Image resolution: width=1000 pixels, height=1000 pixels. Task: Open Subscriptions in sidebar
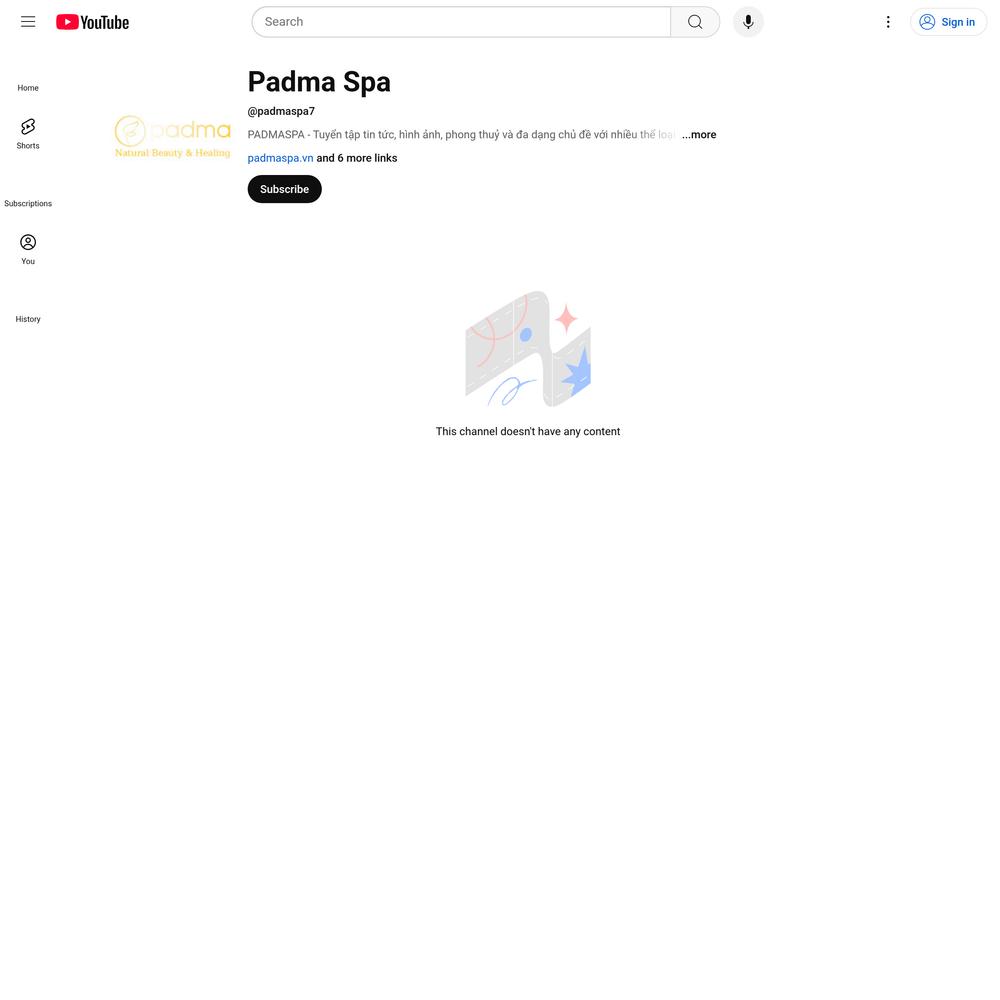[x=28, y=203]
